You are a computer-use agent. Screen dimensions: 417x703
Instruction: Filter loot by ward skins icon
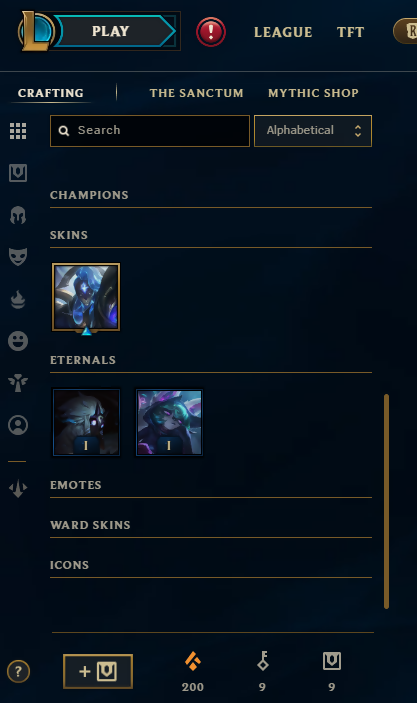pos(18,383)
